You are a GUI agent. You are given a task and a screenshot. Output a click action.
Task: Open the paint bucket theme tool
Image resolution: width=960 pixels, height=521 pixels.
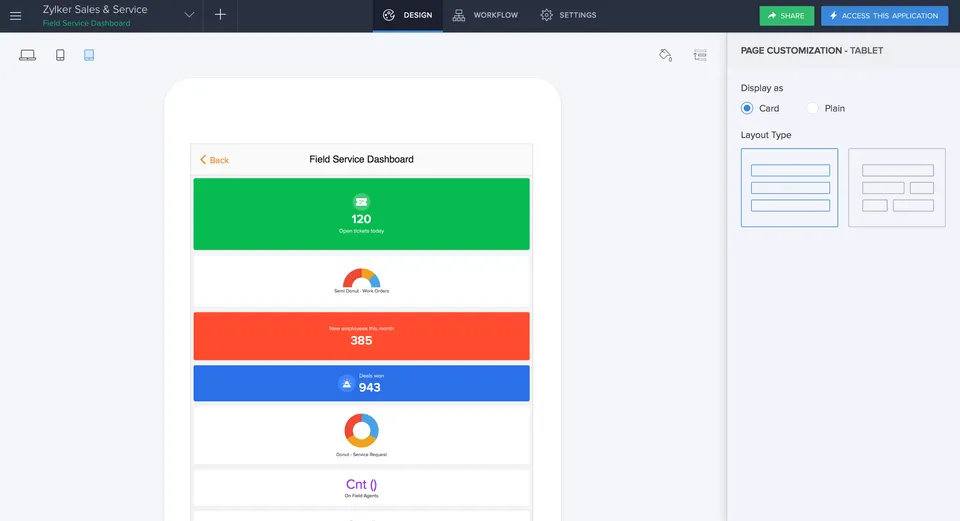point(666,55)
